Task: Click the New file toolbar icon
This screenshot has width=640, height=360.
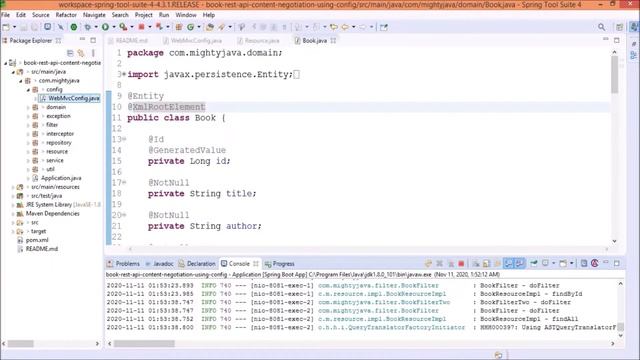Action: [x=6, y=27]
